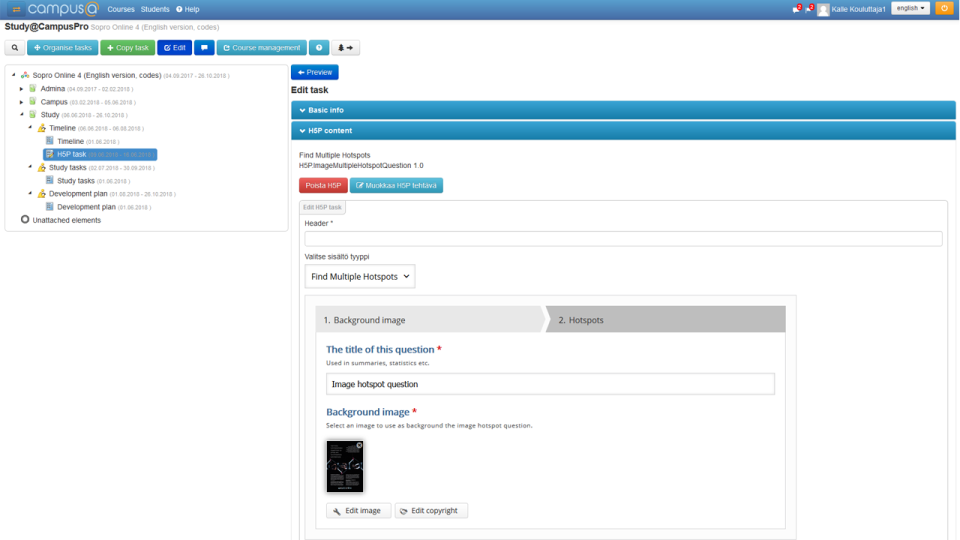This screenshot has height=540, width=960.
Task: Click the Image hotspot question title field
Action: pyautogui.click(x=550, y=384)
